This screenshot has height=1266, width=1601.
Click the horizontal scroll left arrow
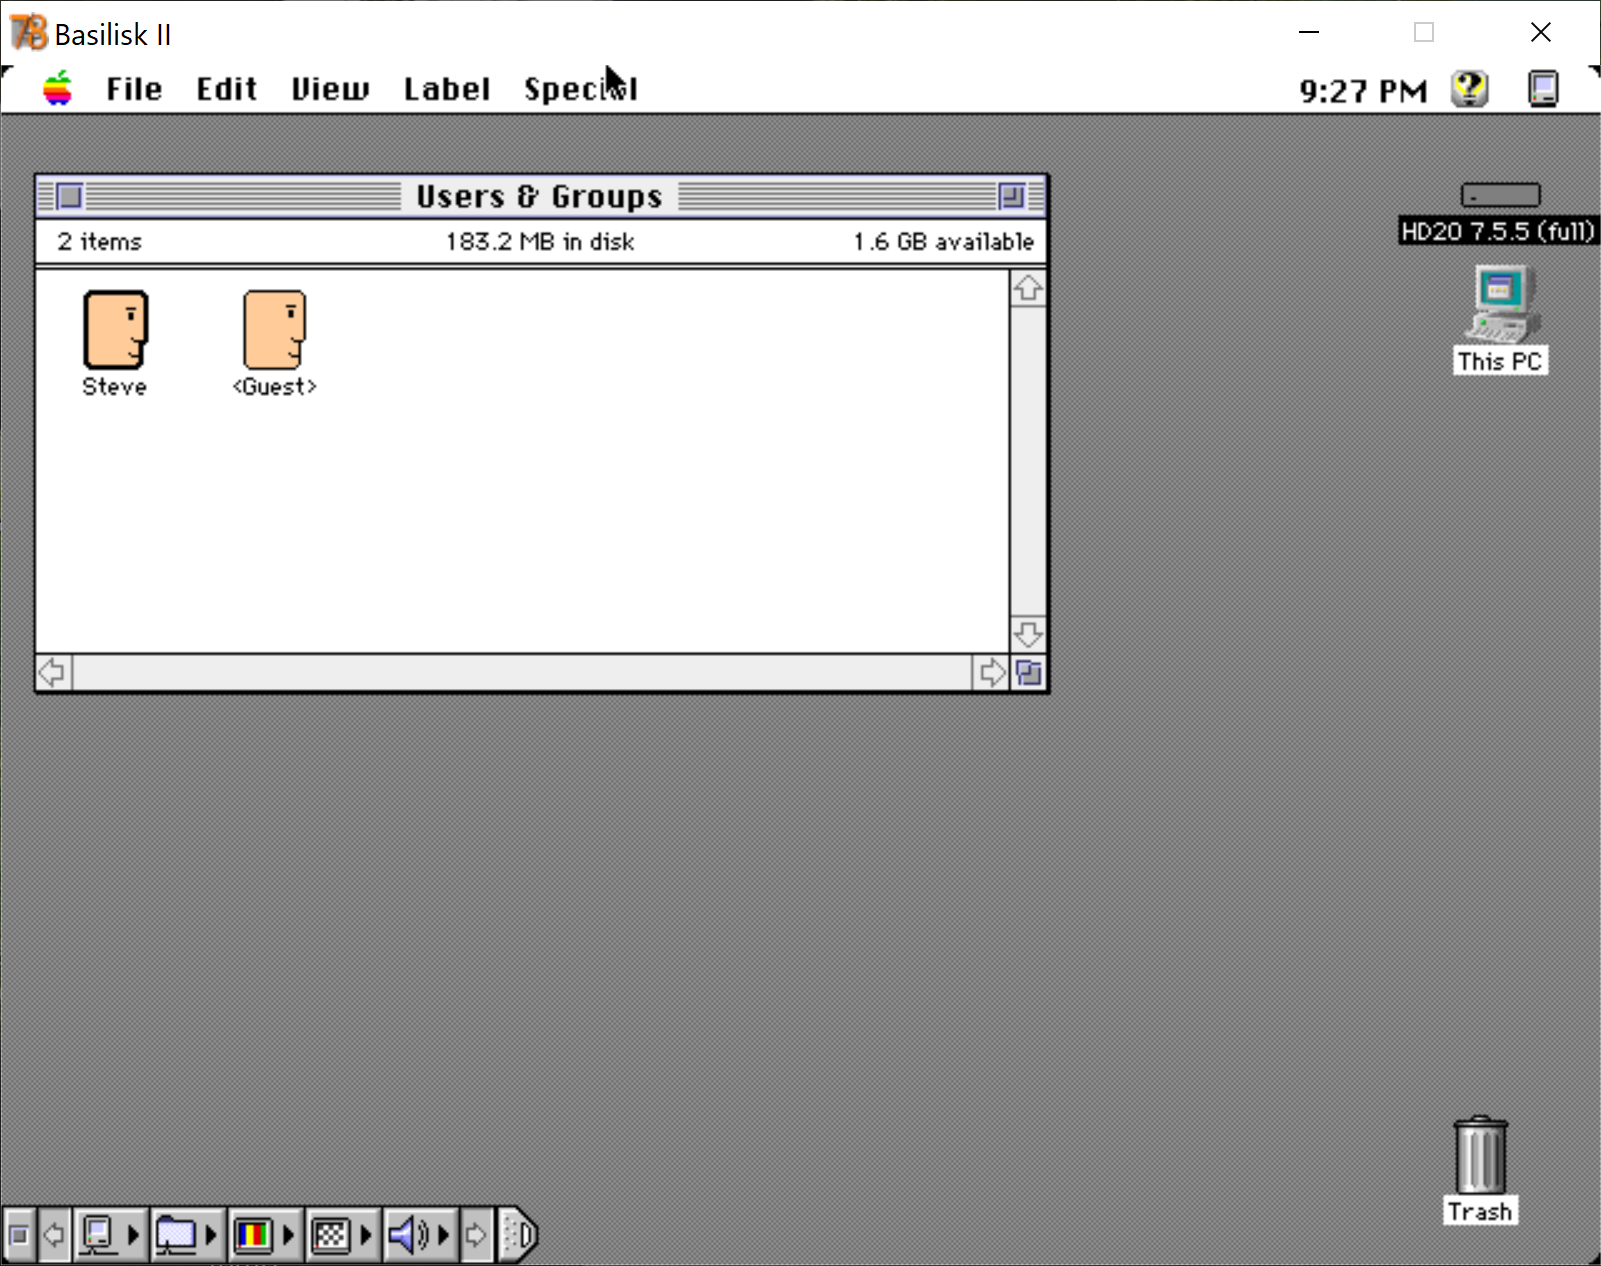pyautogui.click(x=54, y=673)
